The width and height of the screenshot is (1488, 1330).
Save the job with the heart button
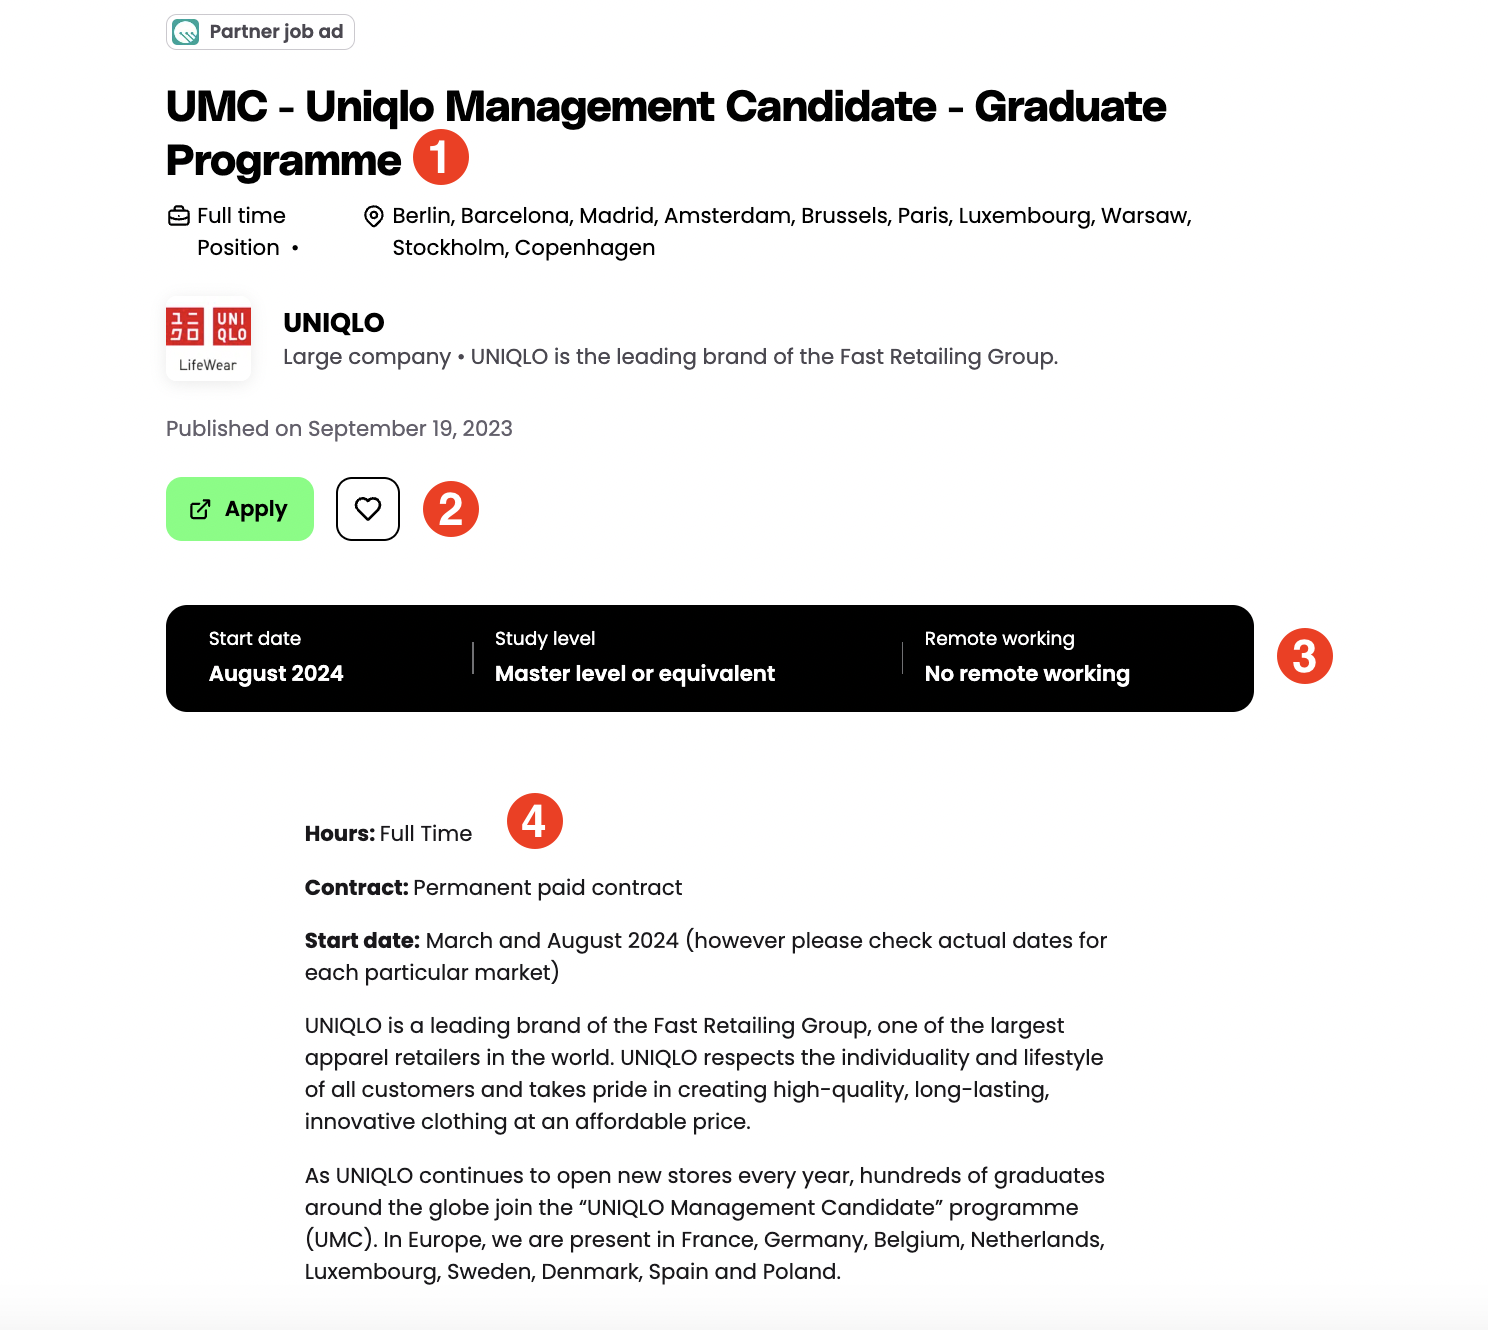coord(368,509)
